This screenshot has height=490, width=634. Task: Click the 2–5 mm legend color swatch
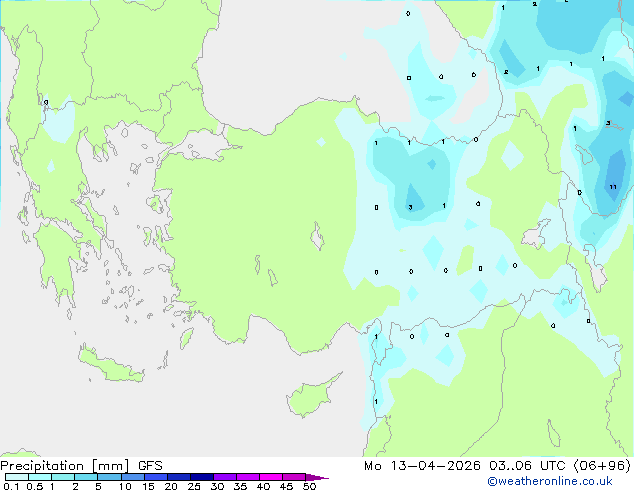pos(86,477)
